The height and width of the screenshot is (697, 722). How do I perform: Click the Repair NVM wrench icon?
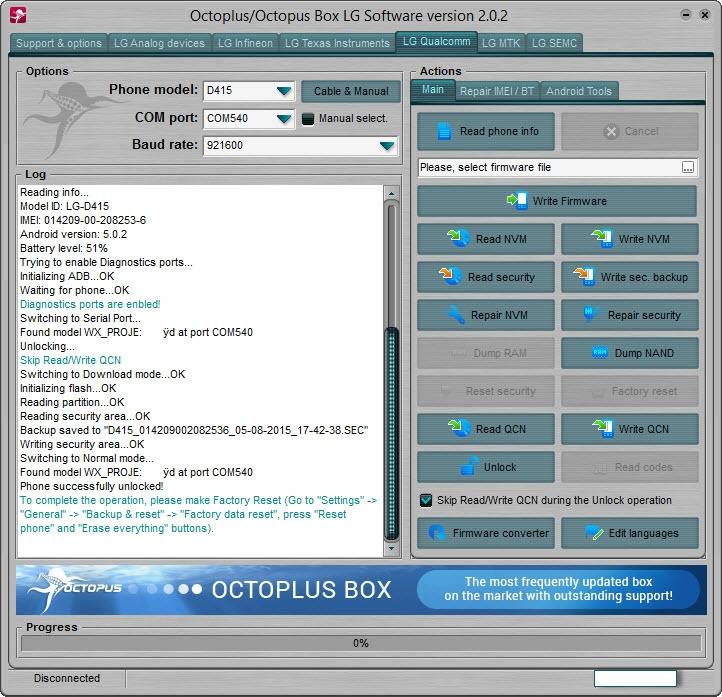click(x=456, y=315)
